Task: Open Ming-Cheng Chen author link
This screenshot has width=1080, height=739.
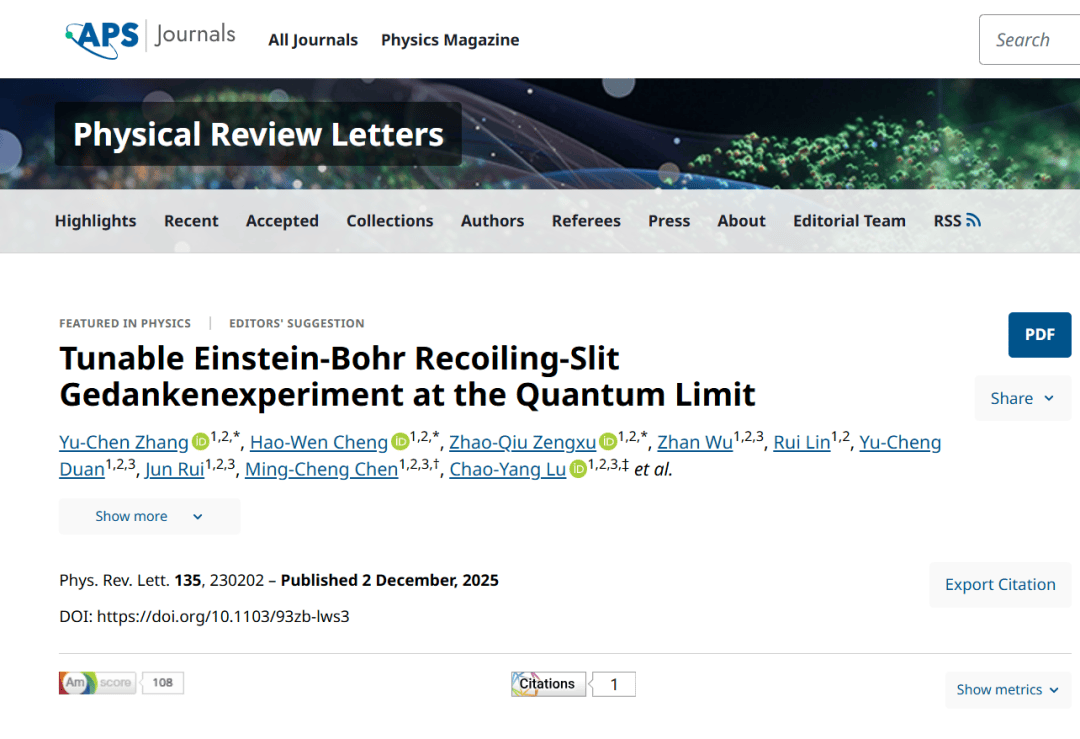Action: pyautogui.click(x=321, y=470)
